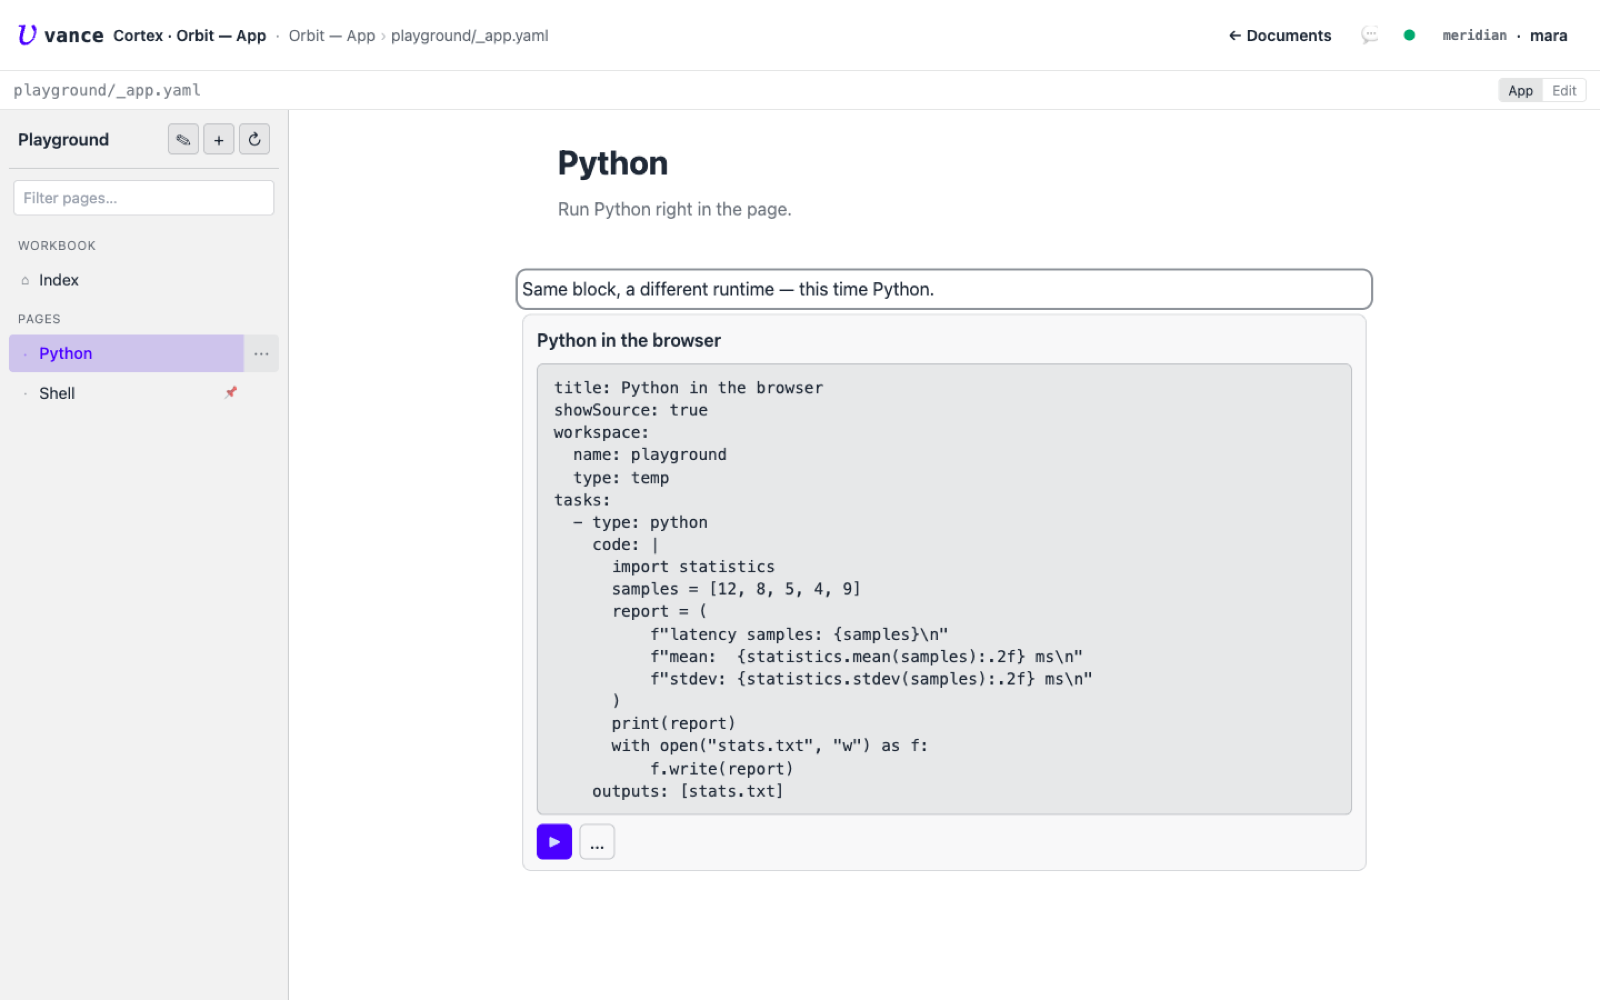Refresh the Playground sidebar
The height and width of the screenshot is (1000, 1600).
(x=254, y=140)
